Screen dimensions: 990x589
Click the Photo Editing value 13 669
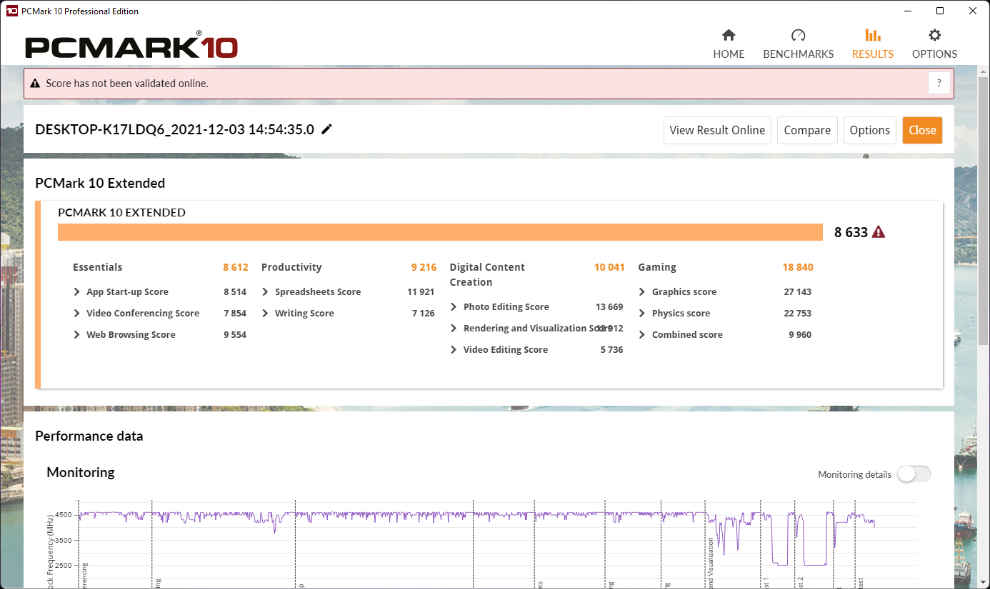point(609,307)
